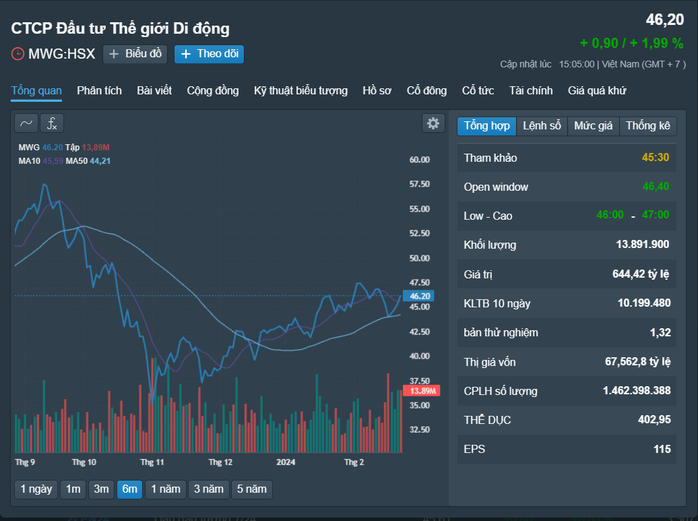Click Thị giá vốn value 67,562,8
Image resolution: width=698 pixels, height=521 pixels.
(x=637, y=362)
